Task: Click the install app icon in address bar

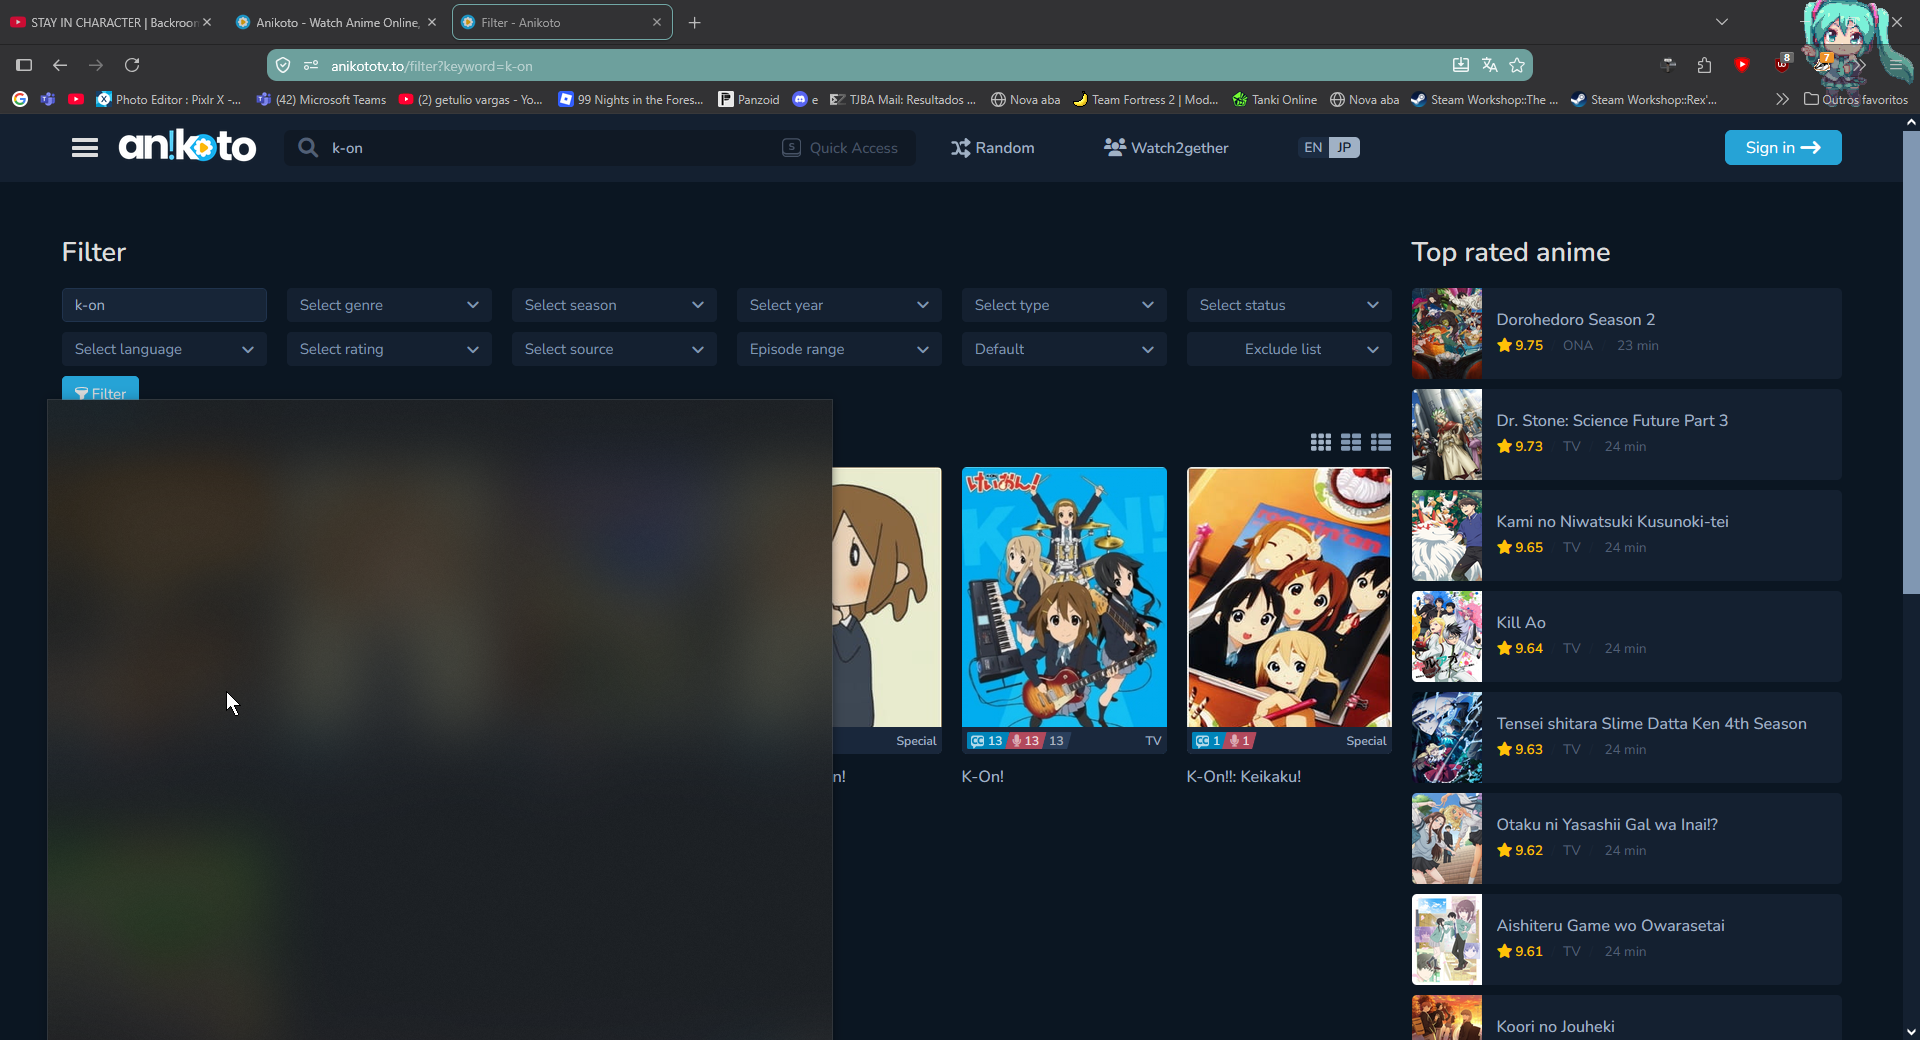Action: click(x=1461, y=65)
